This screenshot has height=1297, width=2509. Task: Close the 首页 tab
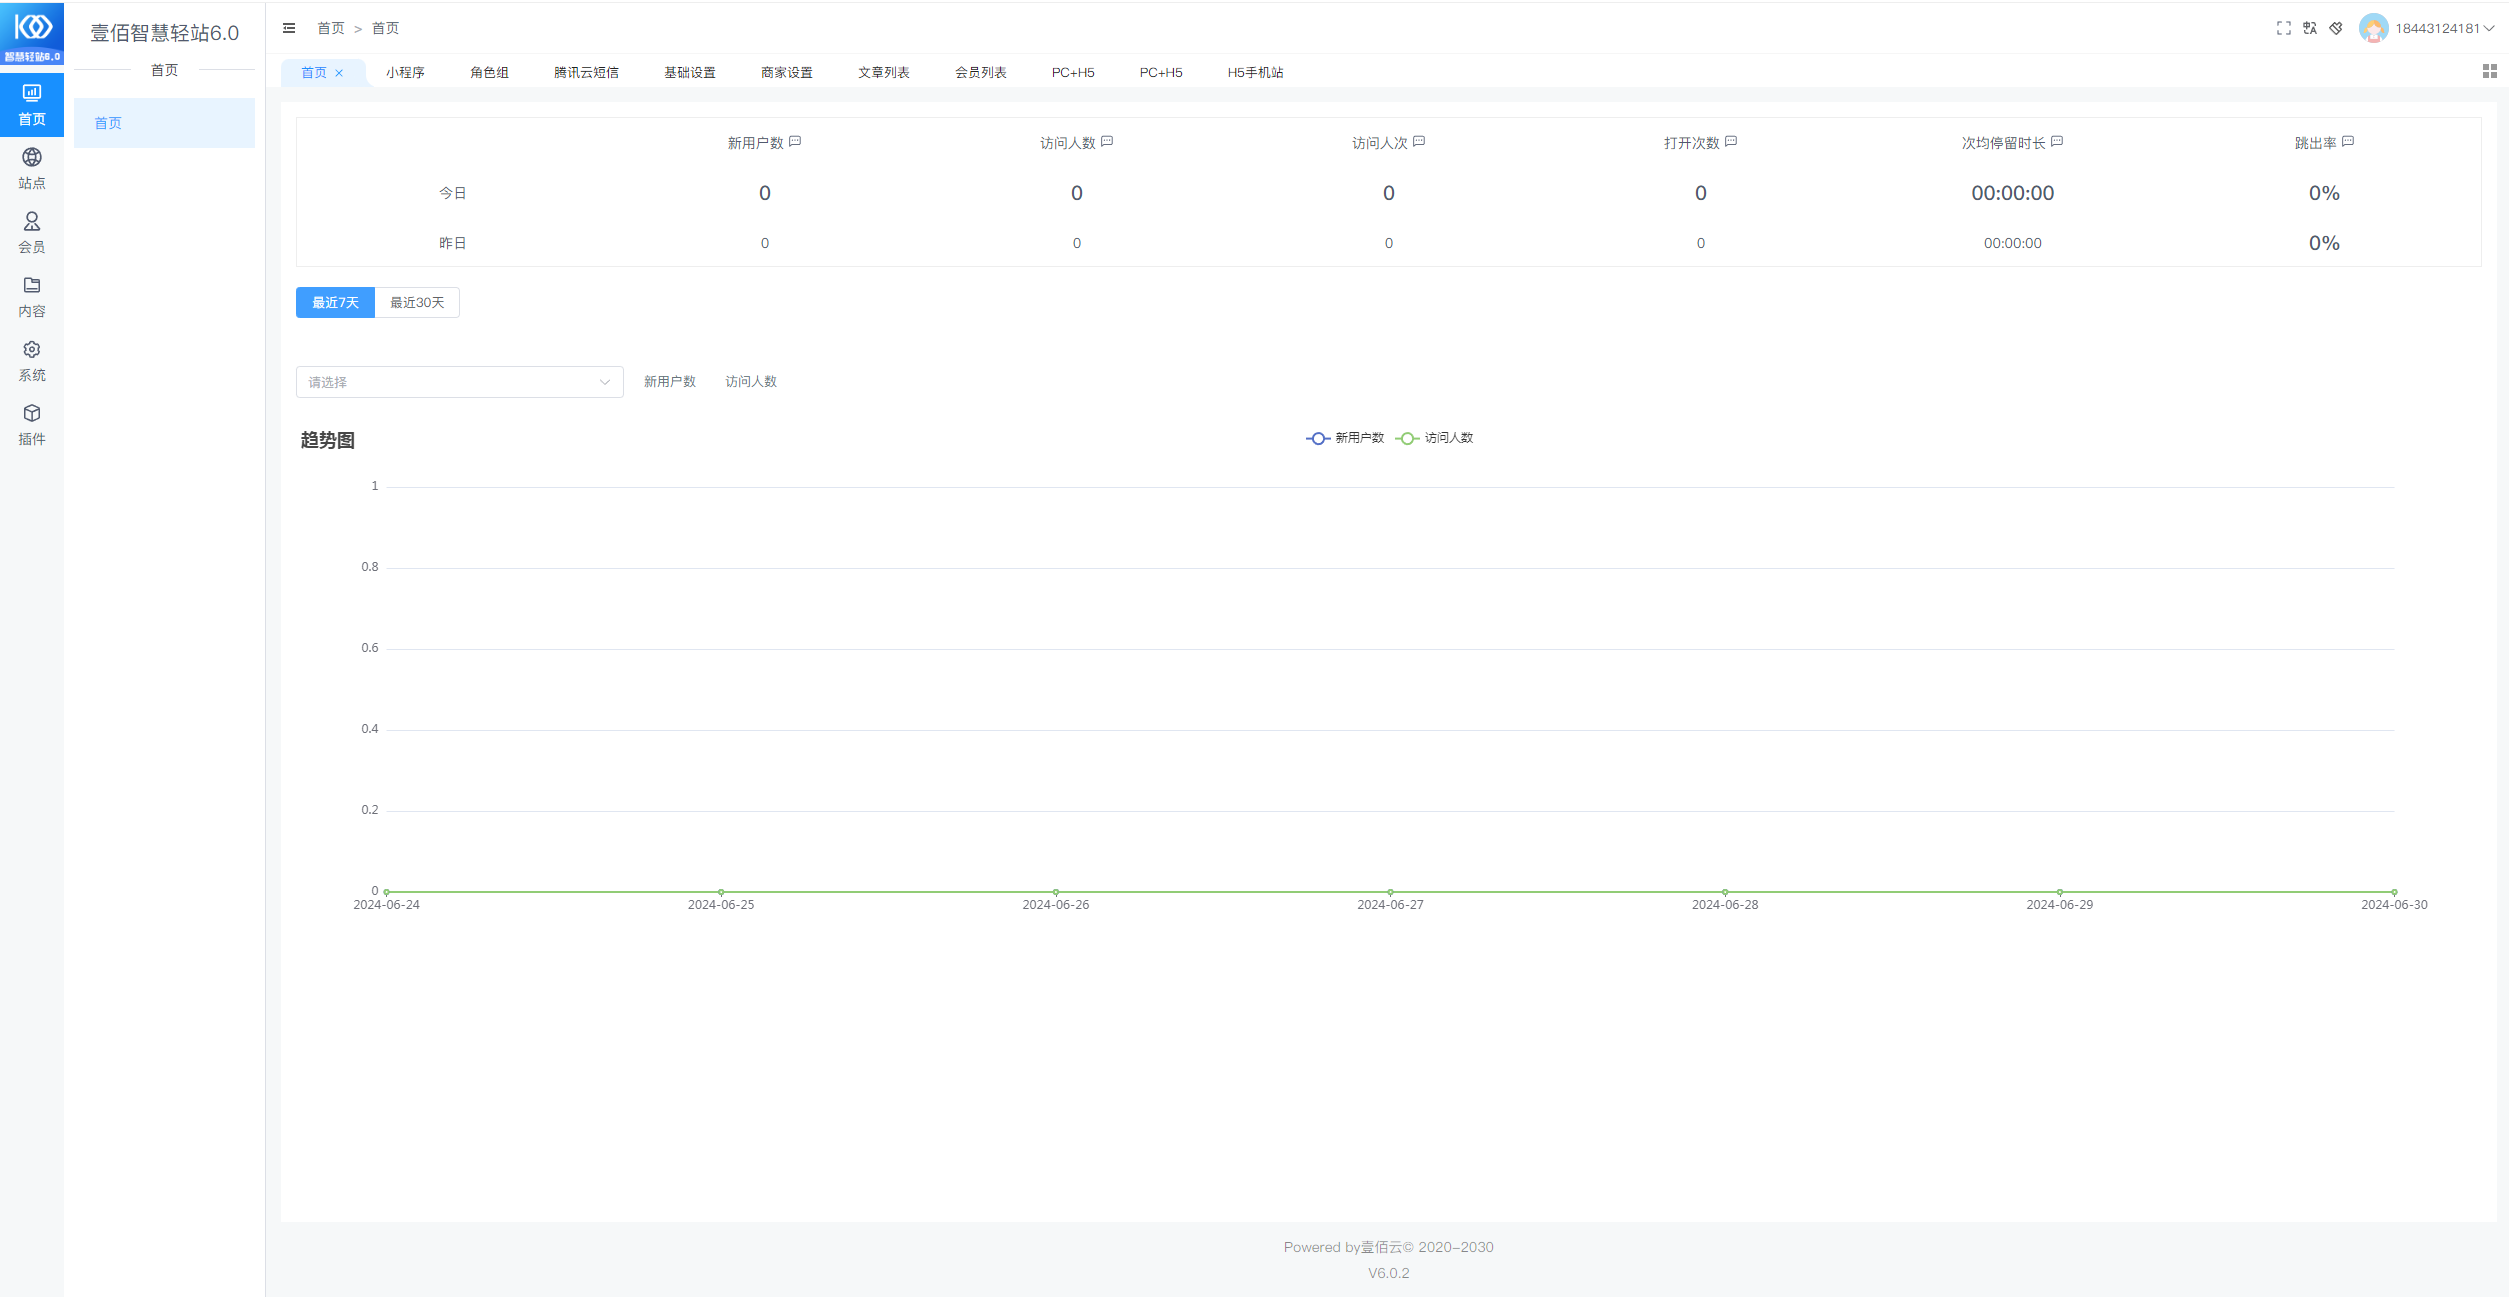coord(339,73)
